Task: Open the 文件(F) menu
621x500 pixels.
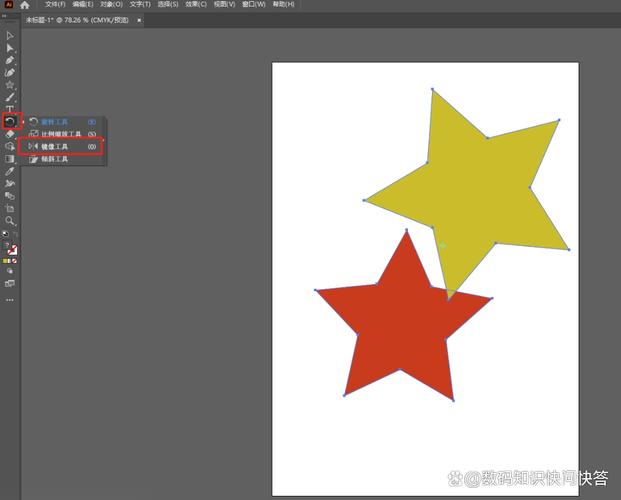Action: click(55, 5)
